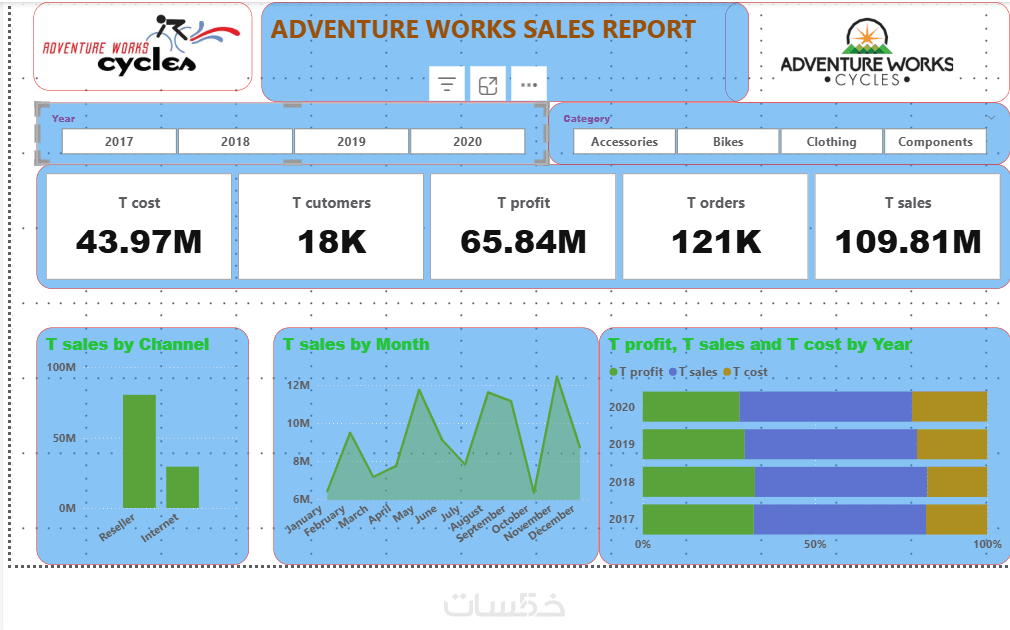Click the 50% axis label in year chart

[x=814, y=544]
